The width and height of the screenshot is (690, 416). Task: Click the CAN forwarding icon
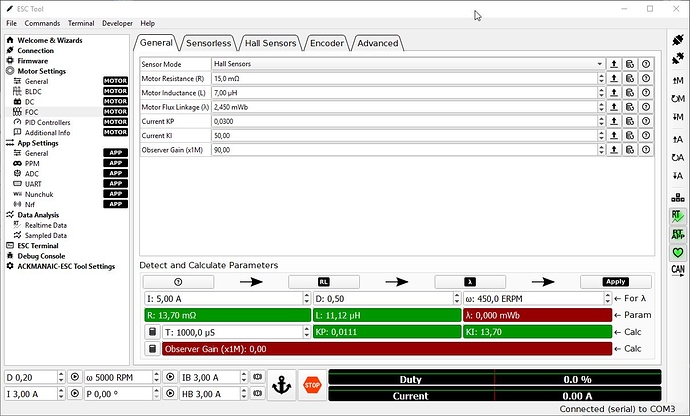tap(677, 270)
